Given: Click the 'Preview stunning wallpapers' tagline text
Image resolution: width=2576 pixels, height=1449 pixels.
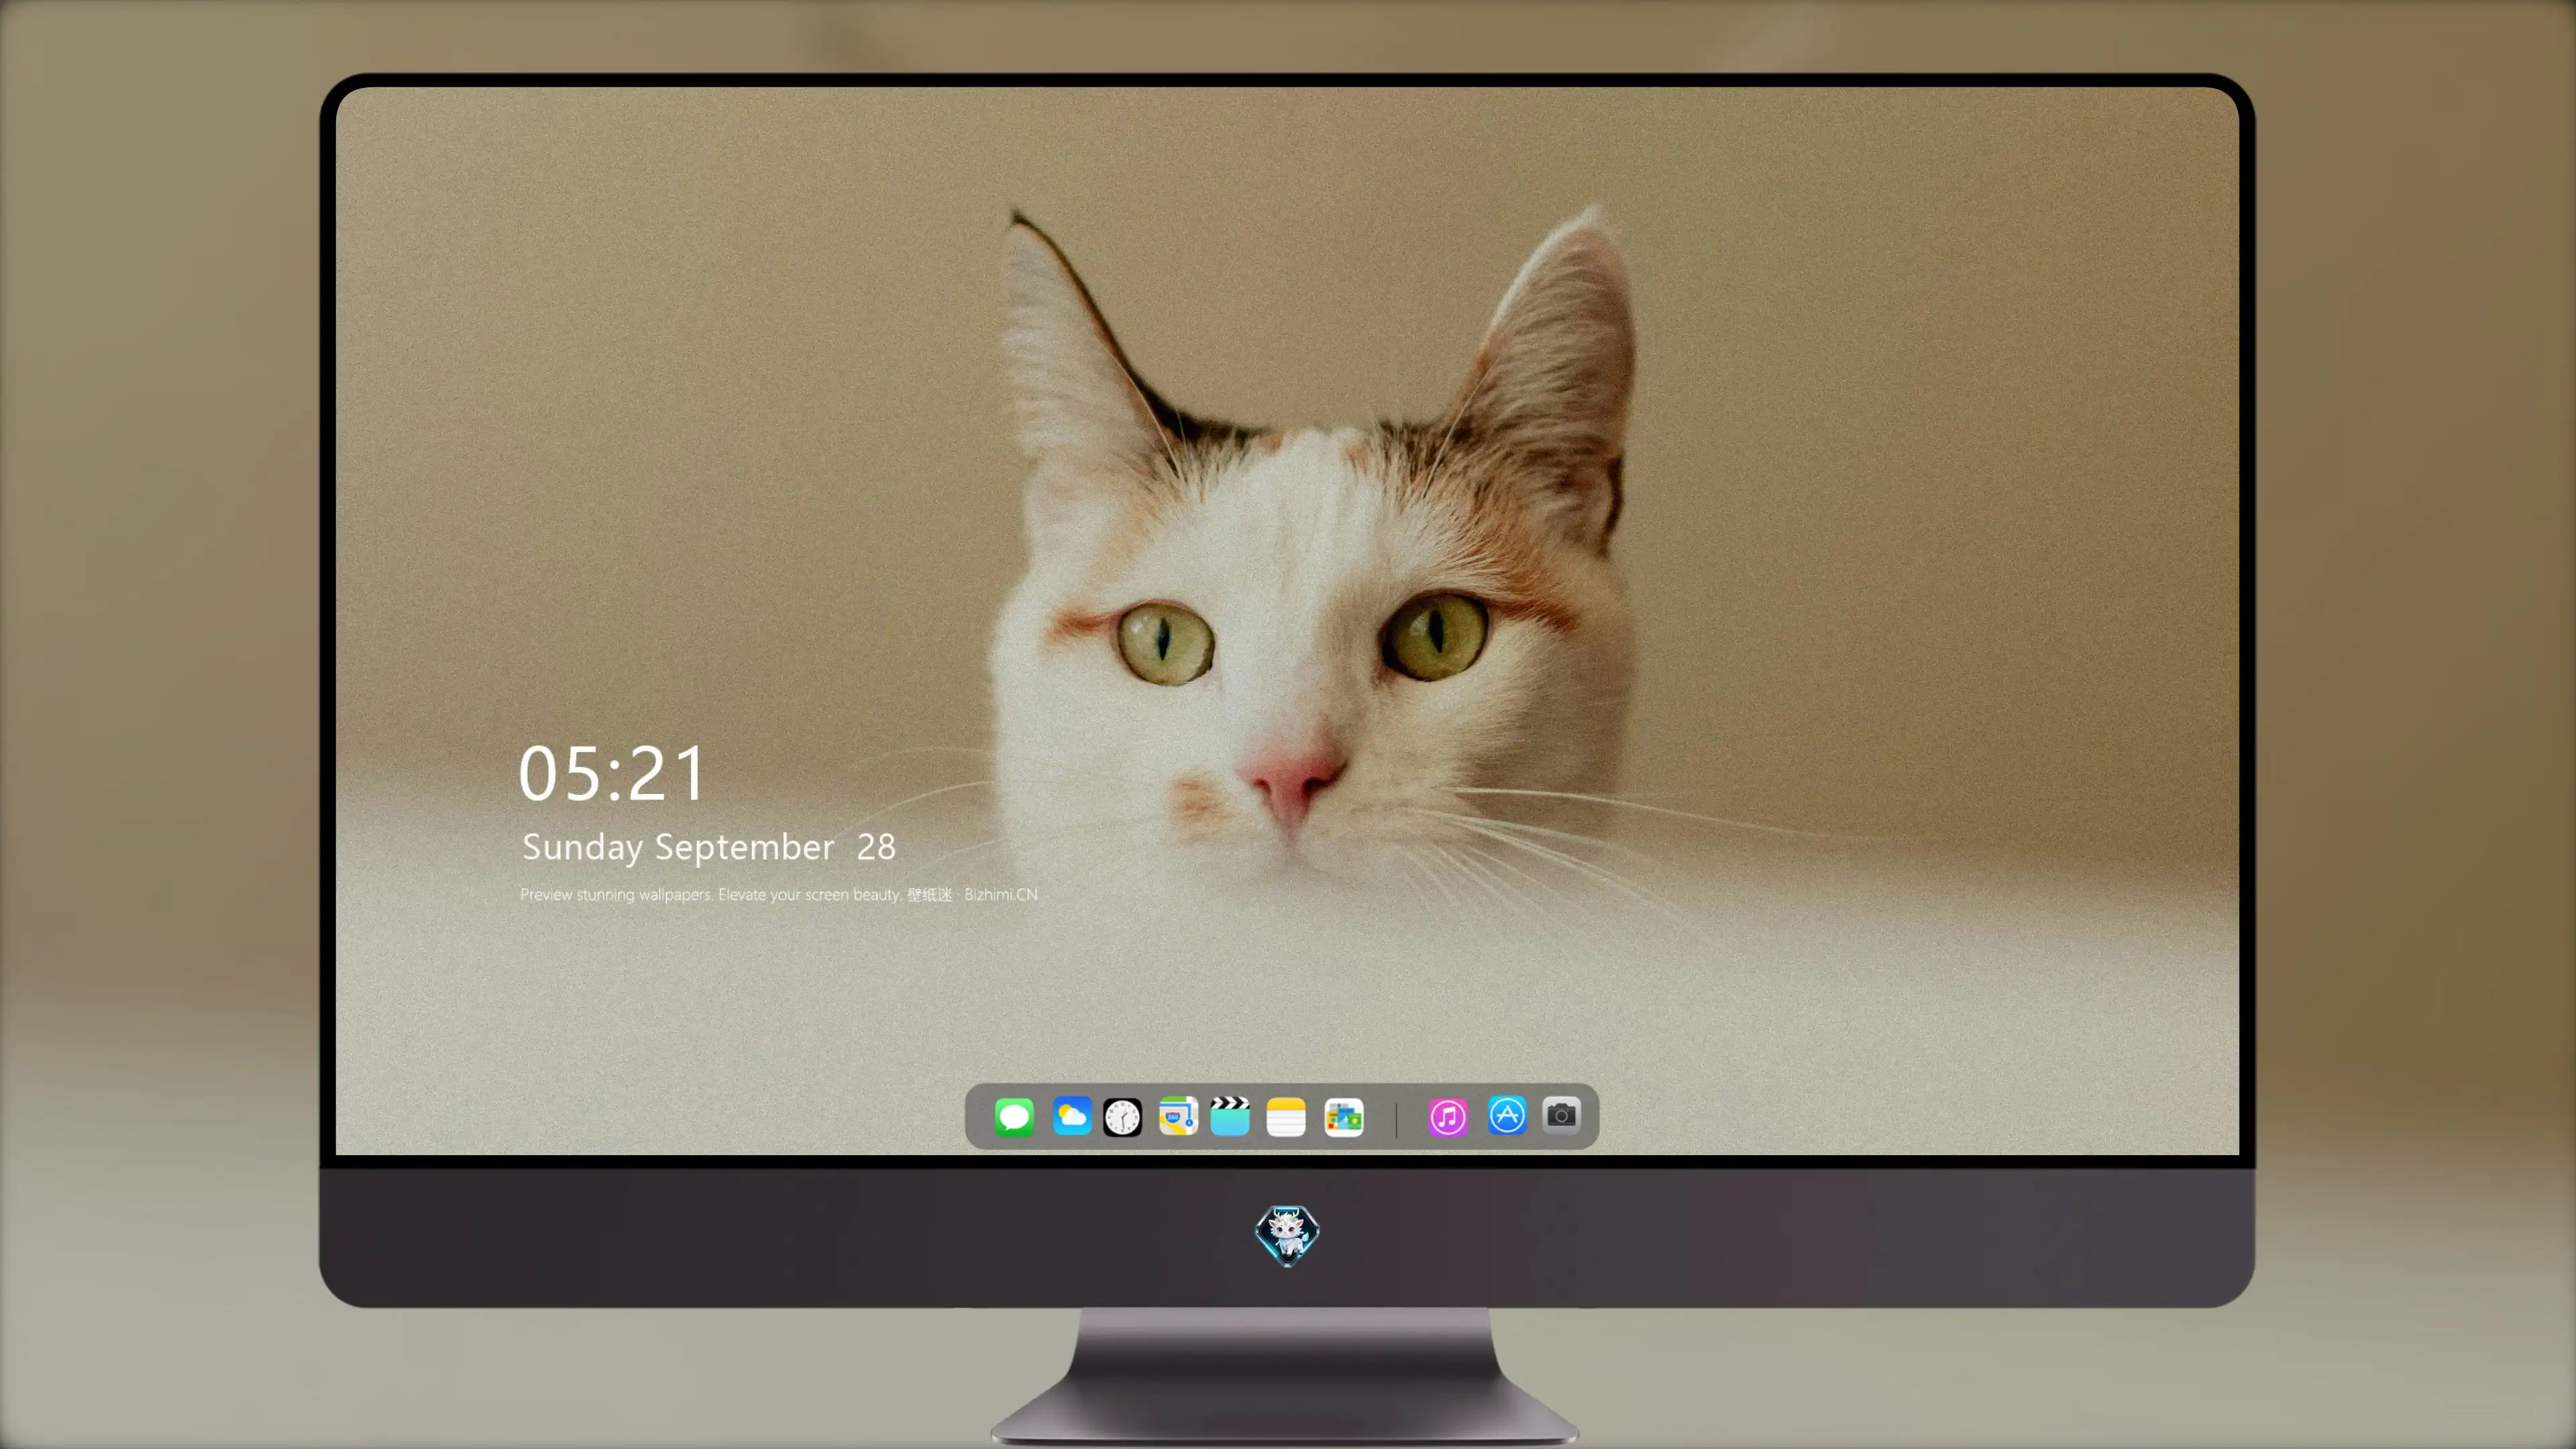Looking at the screenshot, I should 779,894.
